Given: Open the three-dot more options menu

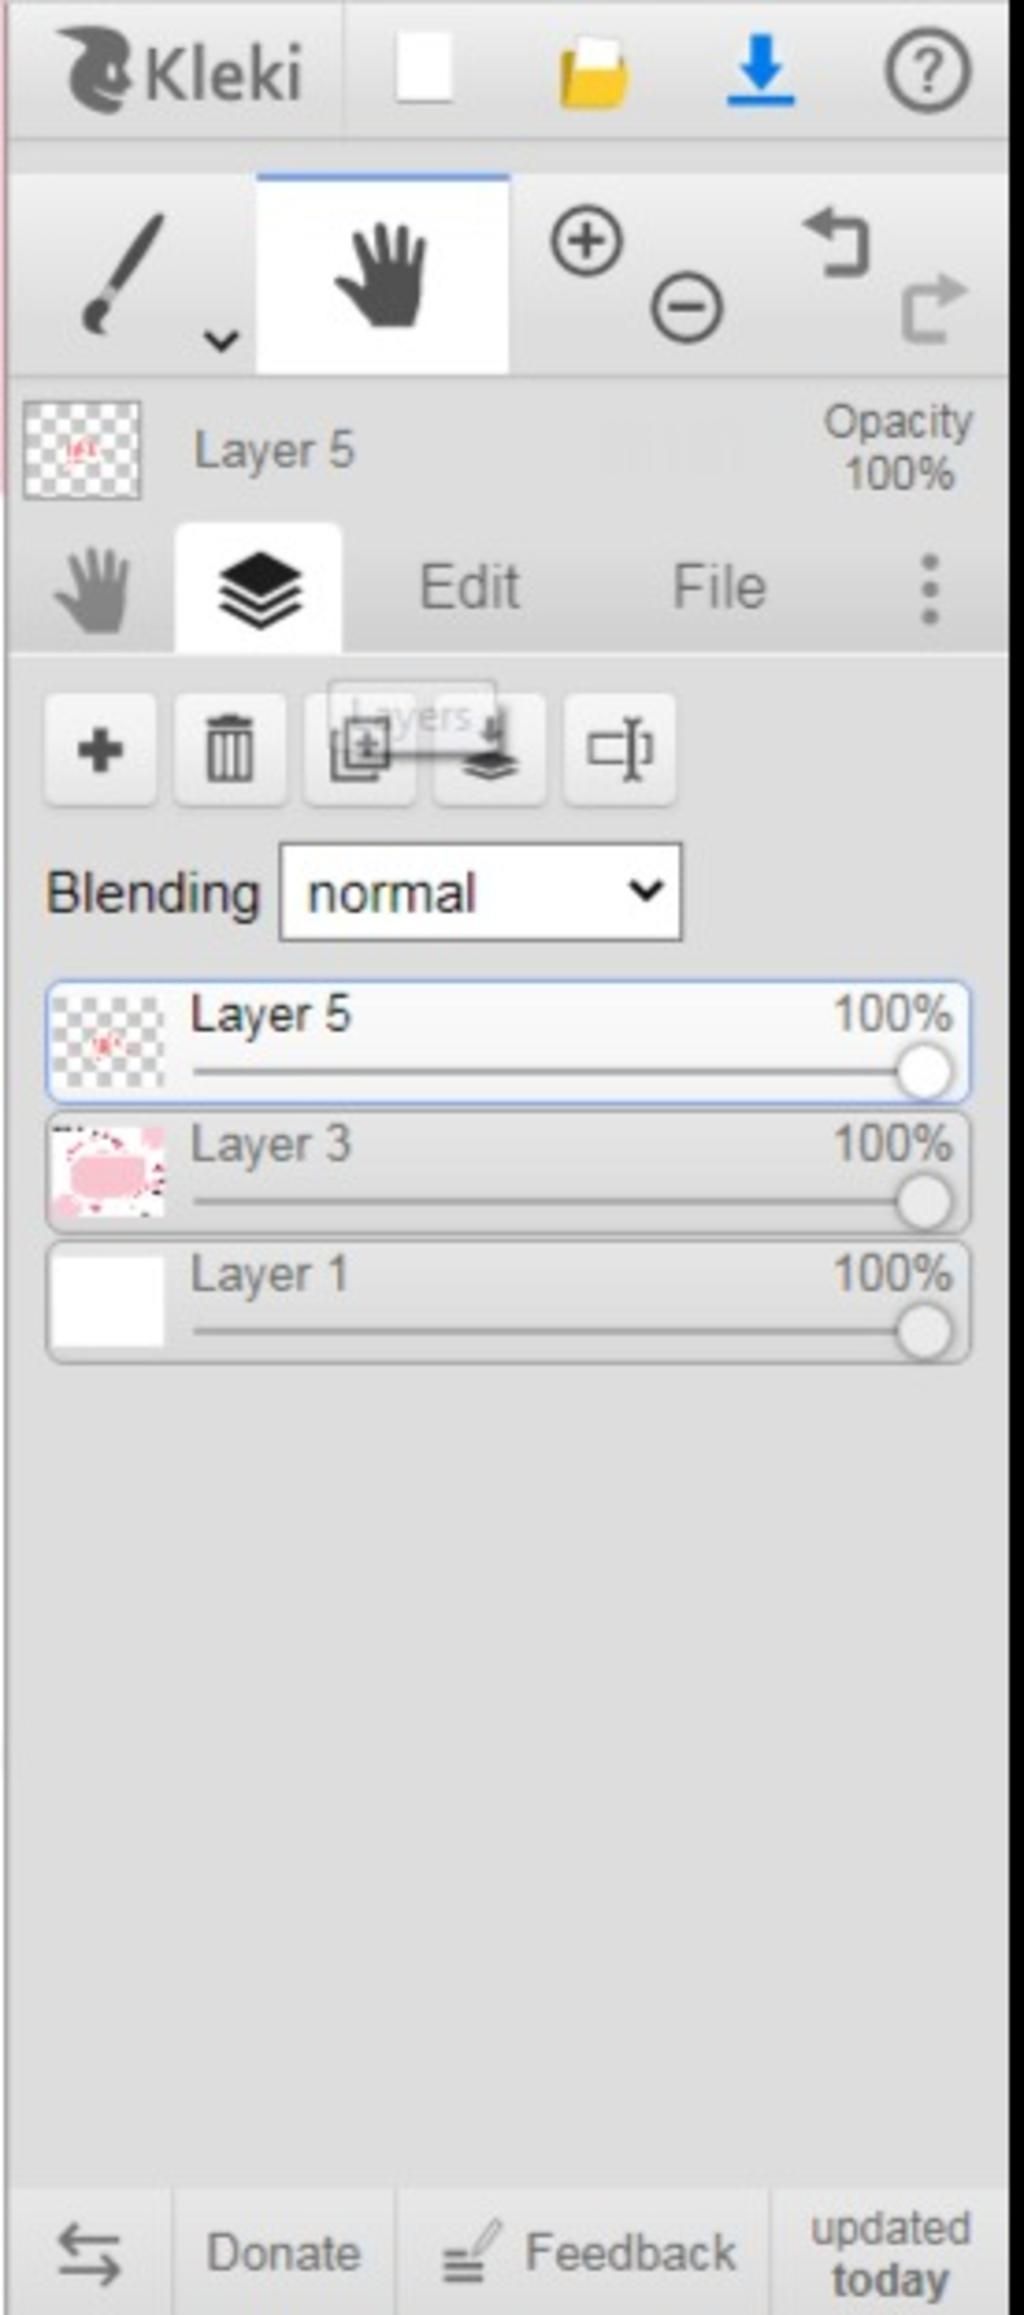Looking at the screenshot, I should (930, 589).
